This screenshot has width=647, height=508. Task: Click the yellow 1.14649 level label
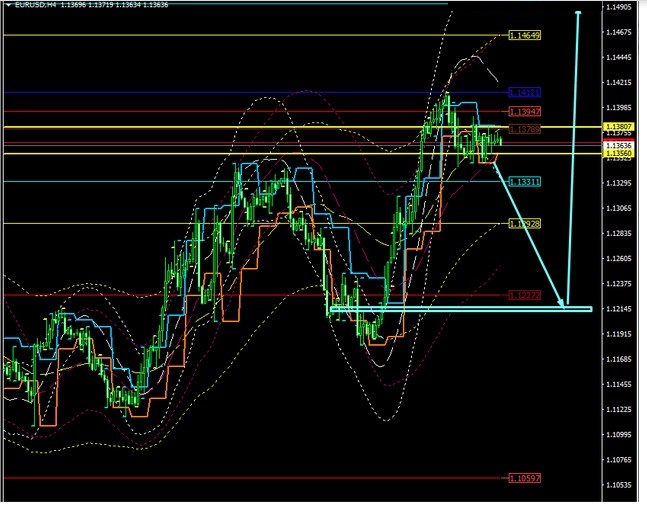tap(524, 35)
